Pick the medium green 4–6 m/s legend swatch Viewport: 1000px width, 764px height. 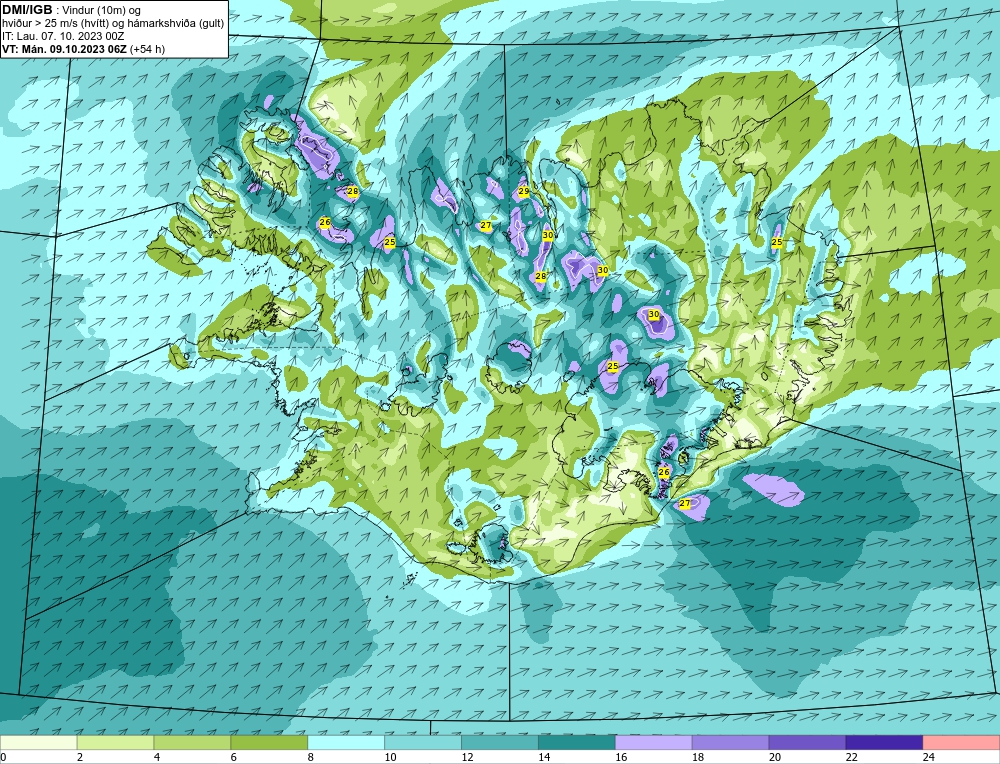pos(192,742)
